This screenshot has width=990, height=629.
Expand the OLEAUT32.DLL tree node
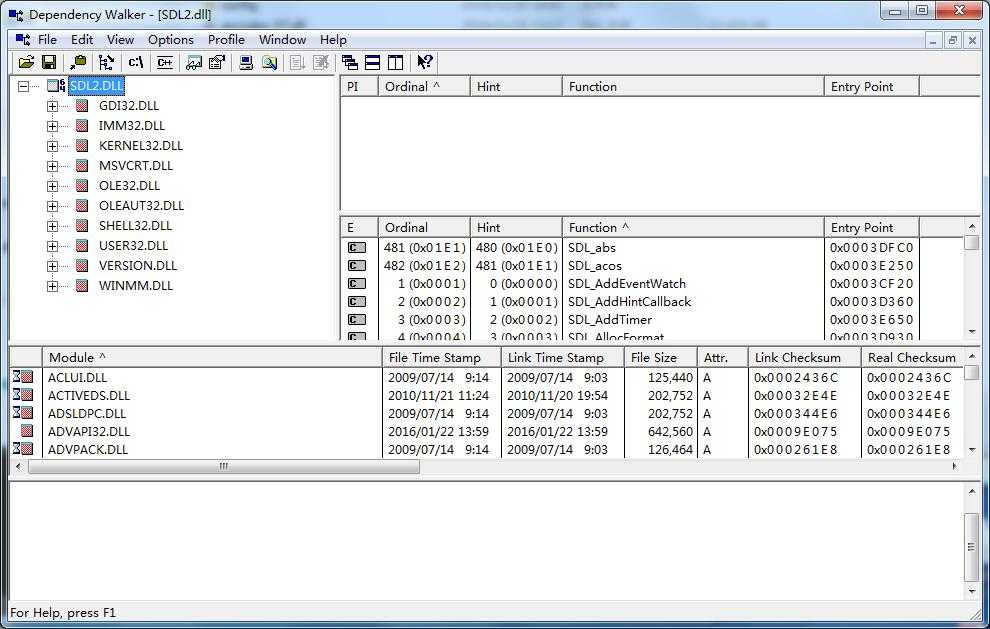[52, 206]
